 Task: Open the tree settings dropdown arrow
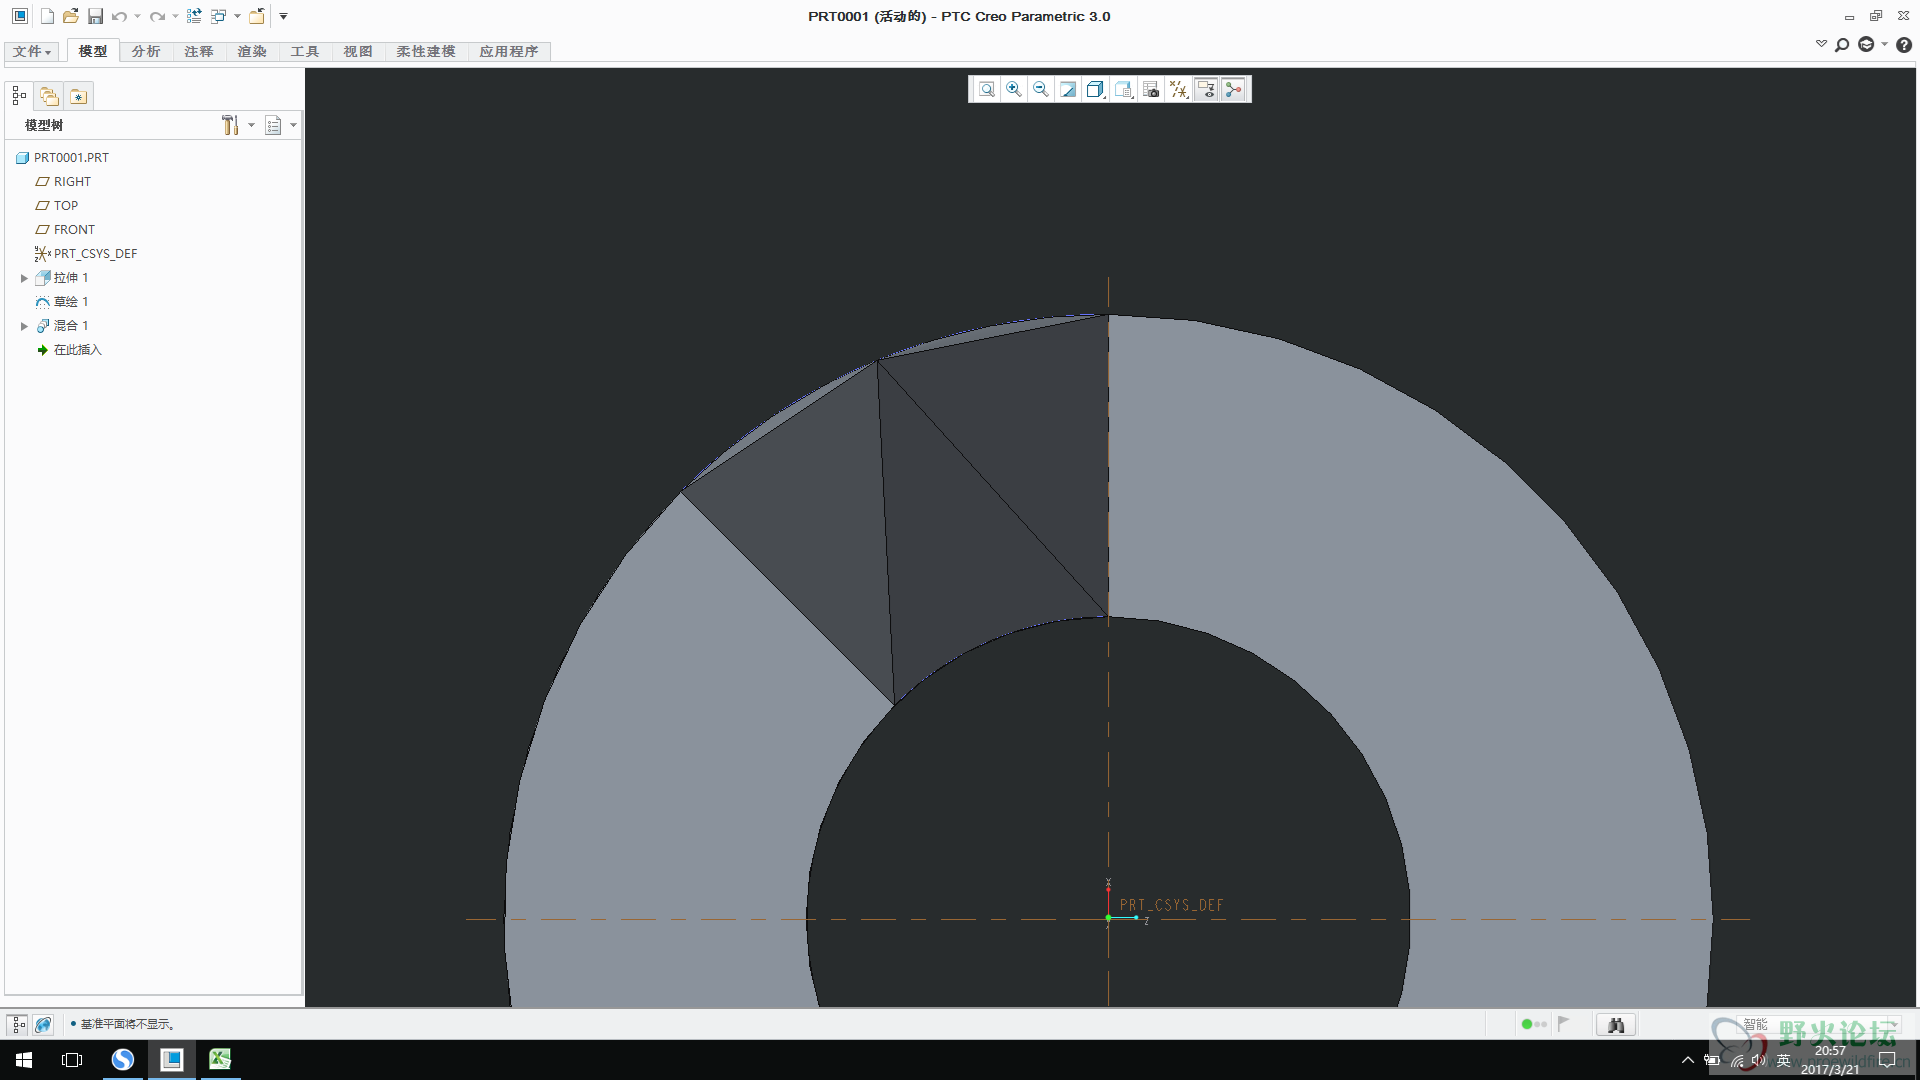[251, 125]
